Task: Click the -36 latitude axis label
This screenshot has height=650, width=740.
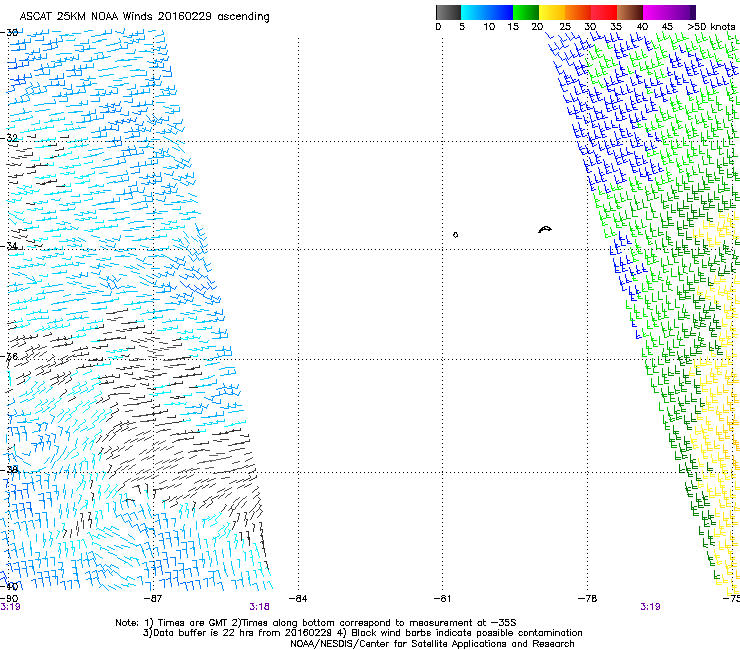Action: (x=9, y=356)
